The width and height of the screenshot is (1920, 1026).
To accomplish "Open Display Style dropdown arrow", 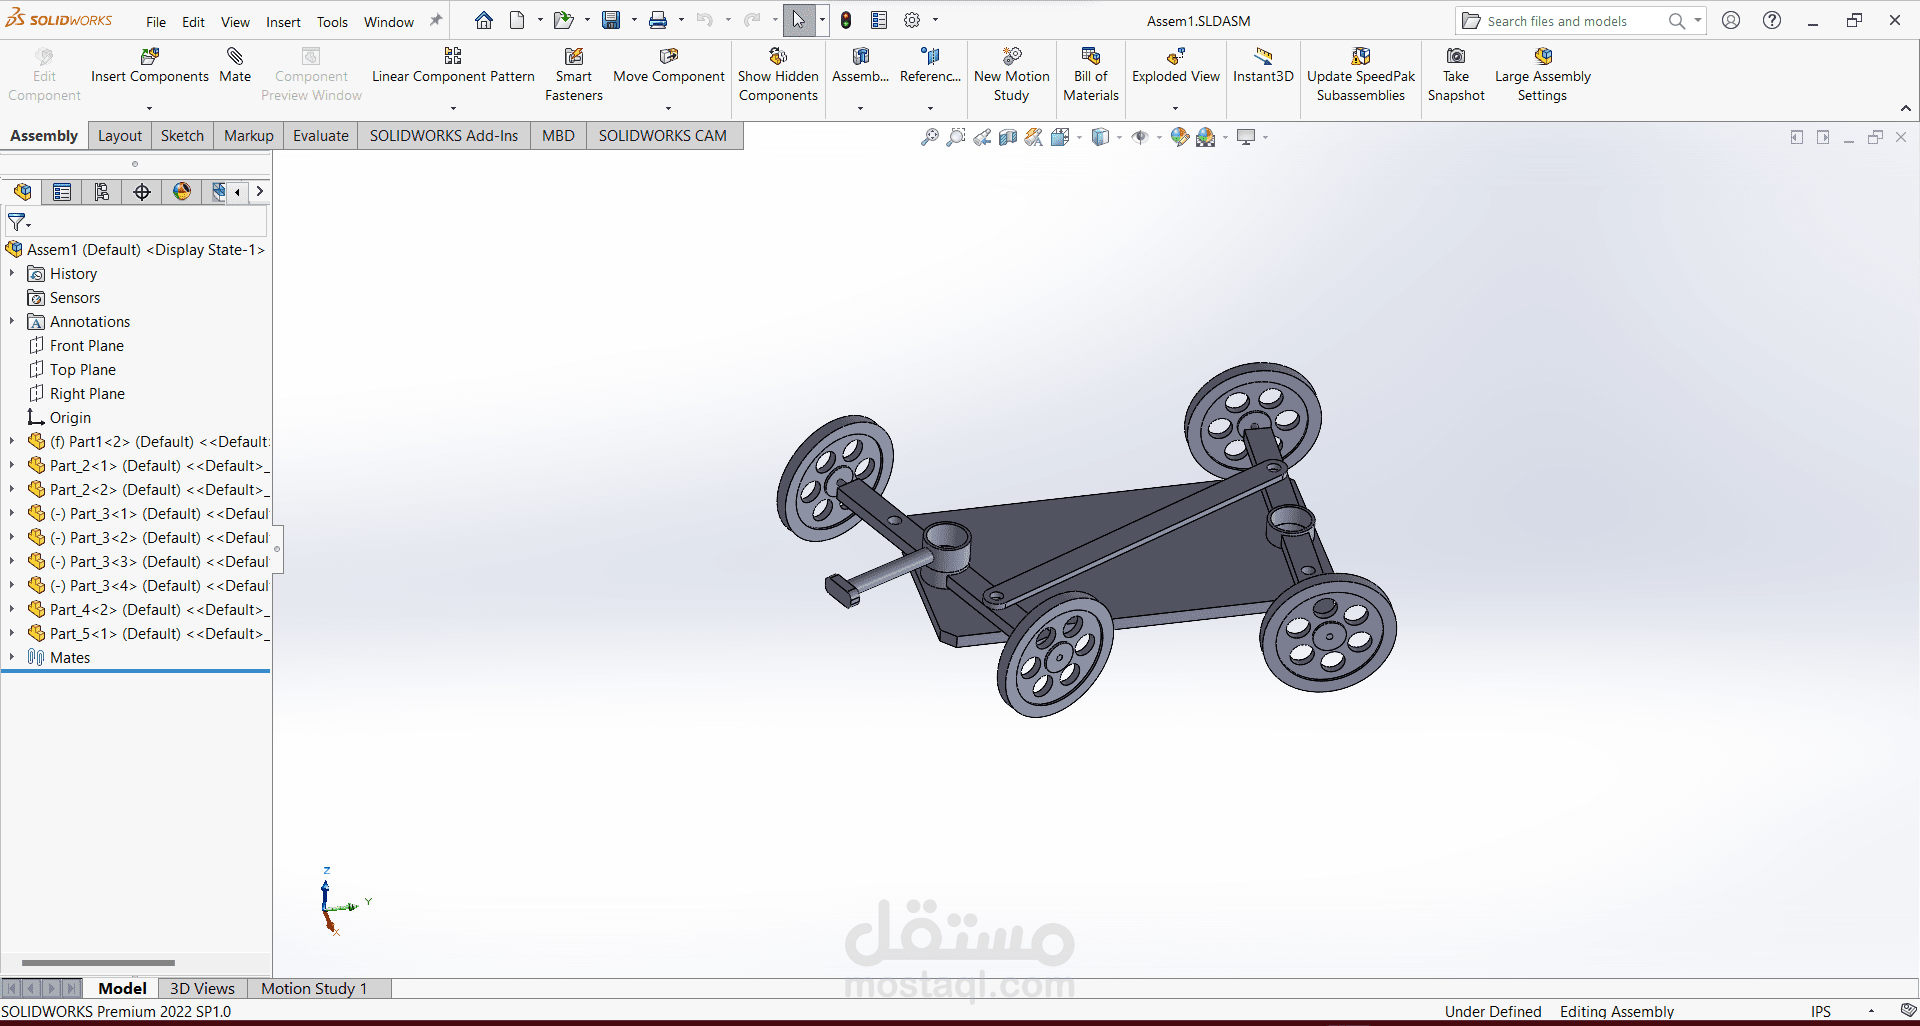I will click(x=1119, y=137).
